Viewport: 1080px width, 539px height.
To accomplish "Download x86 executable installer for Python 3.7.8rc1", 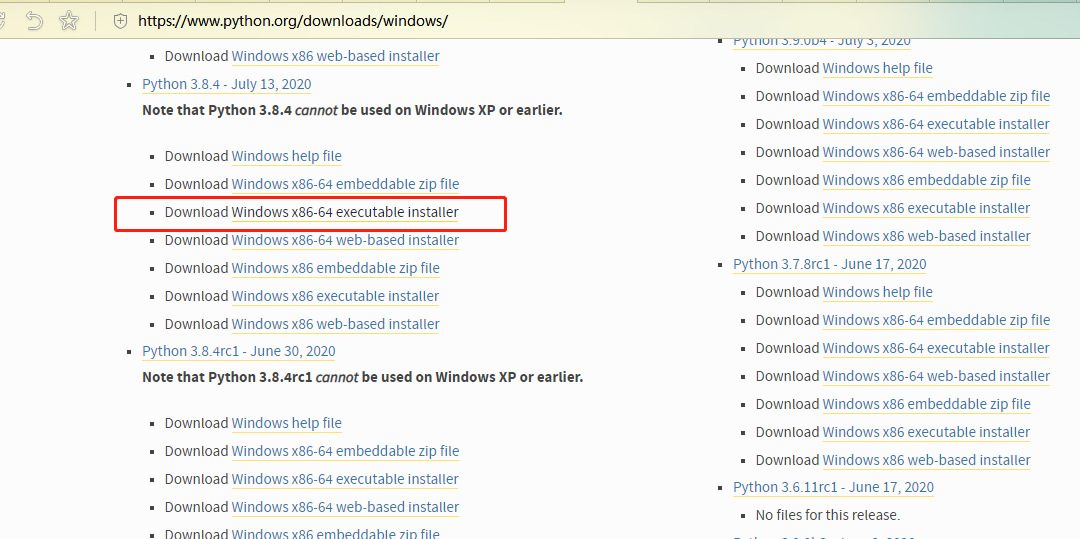I will click(926, 432).
